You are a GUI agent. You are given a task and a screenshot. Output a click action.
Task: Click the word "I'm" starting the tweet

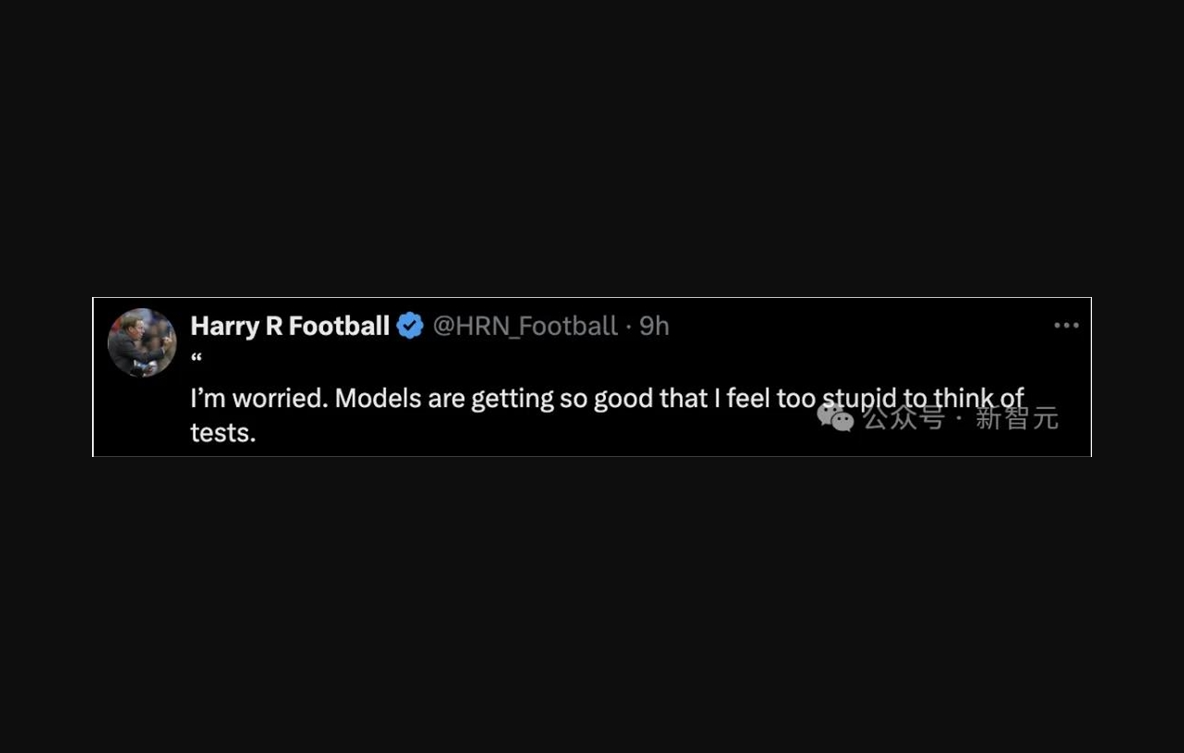208,398
